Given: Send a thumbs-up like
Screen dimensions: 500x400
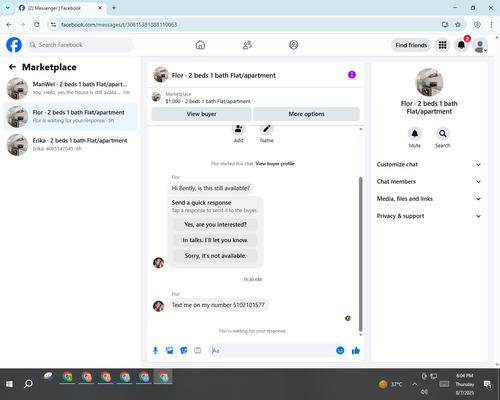Looking at the screenshot, I should point(356,350).
